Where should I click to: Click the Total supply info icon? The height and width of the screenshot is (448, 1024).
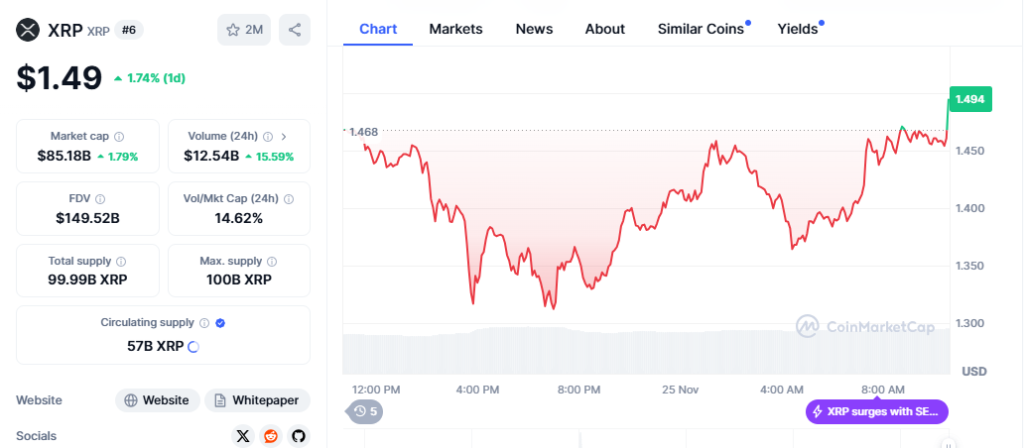(122, 261)
